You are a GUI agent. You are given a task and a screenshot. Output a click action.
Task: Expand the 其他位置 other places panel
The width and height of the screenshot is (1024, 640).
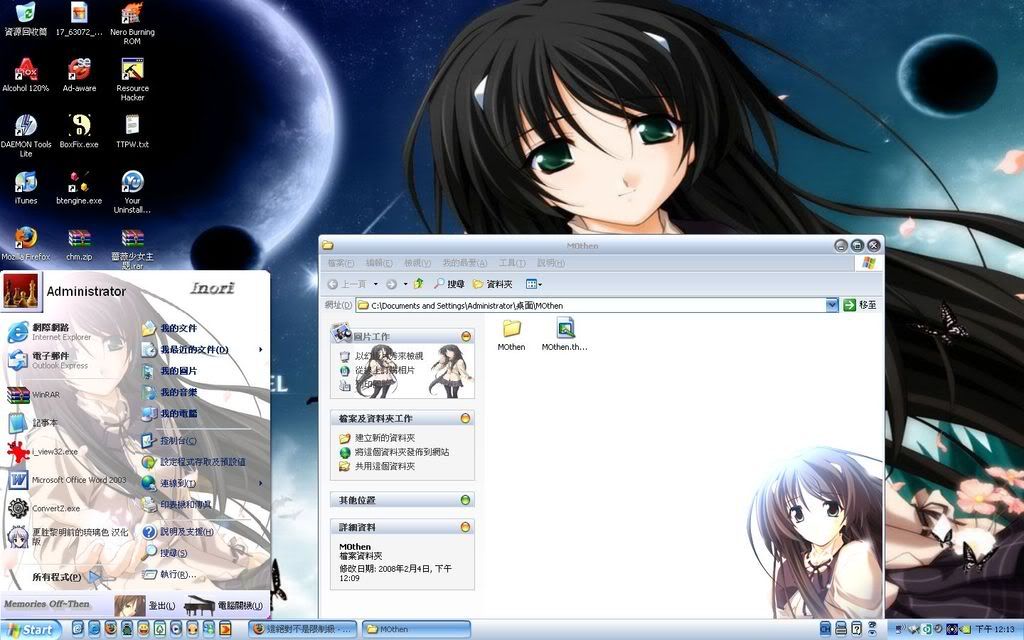tap(466, 500)
